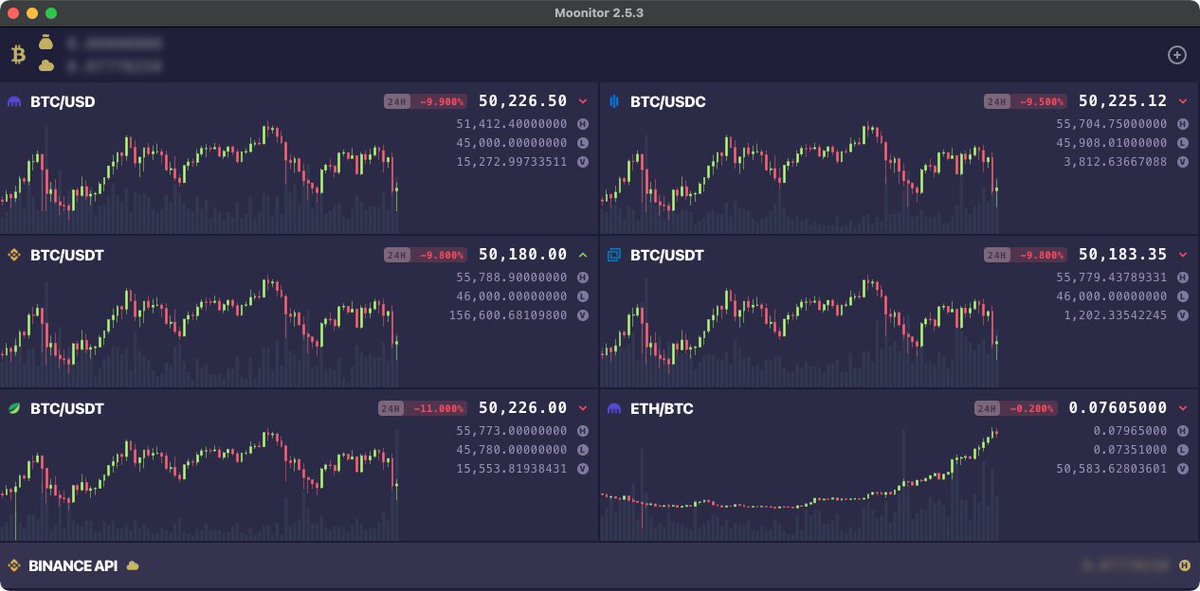Click the Kraken icon beside BTC/USD

tap(14, 102)
